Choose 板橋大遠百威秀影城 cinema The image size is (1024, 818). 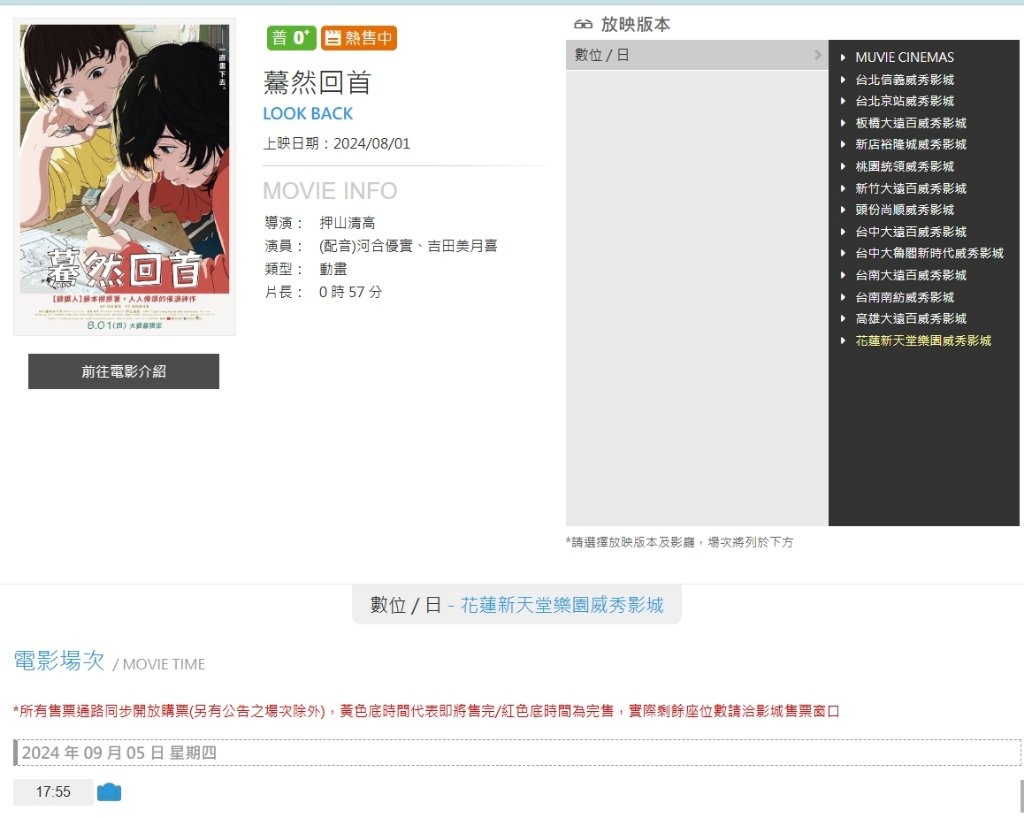point(911,123)
